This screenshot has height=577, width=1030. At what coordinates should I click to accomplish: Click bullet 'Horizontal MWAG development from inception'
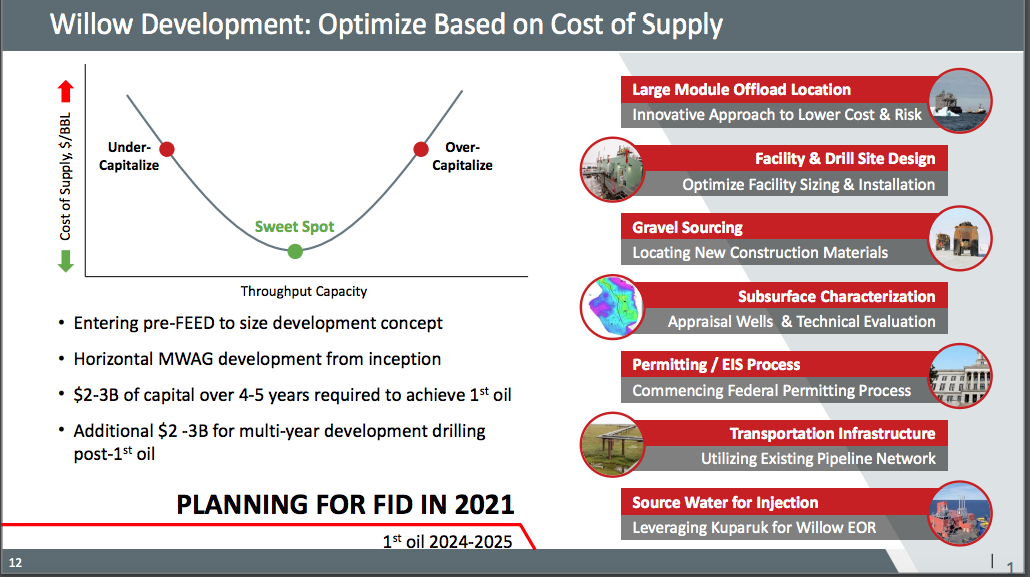pyautogui.click(x=257, y=359)
